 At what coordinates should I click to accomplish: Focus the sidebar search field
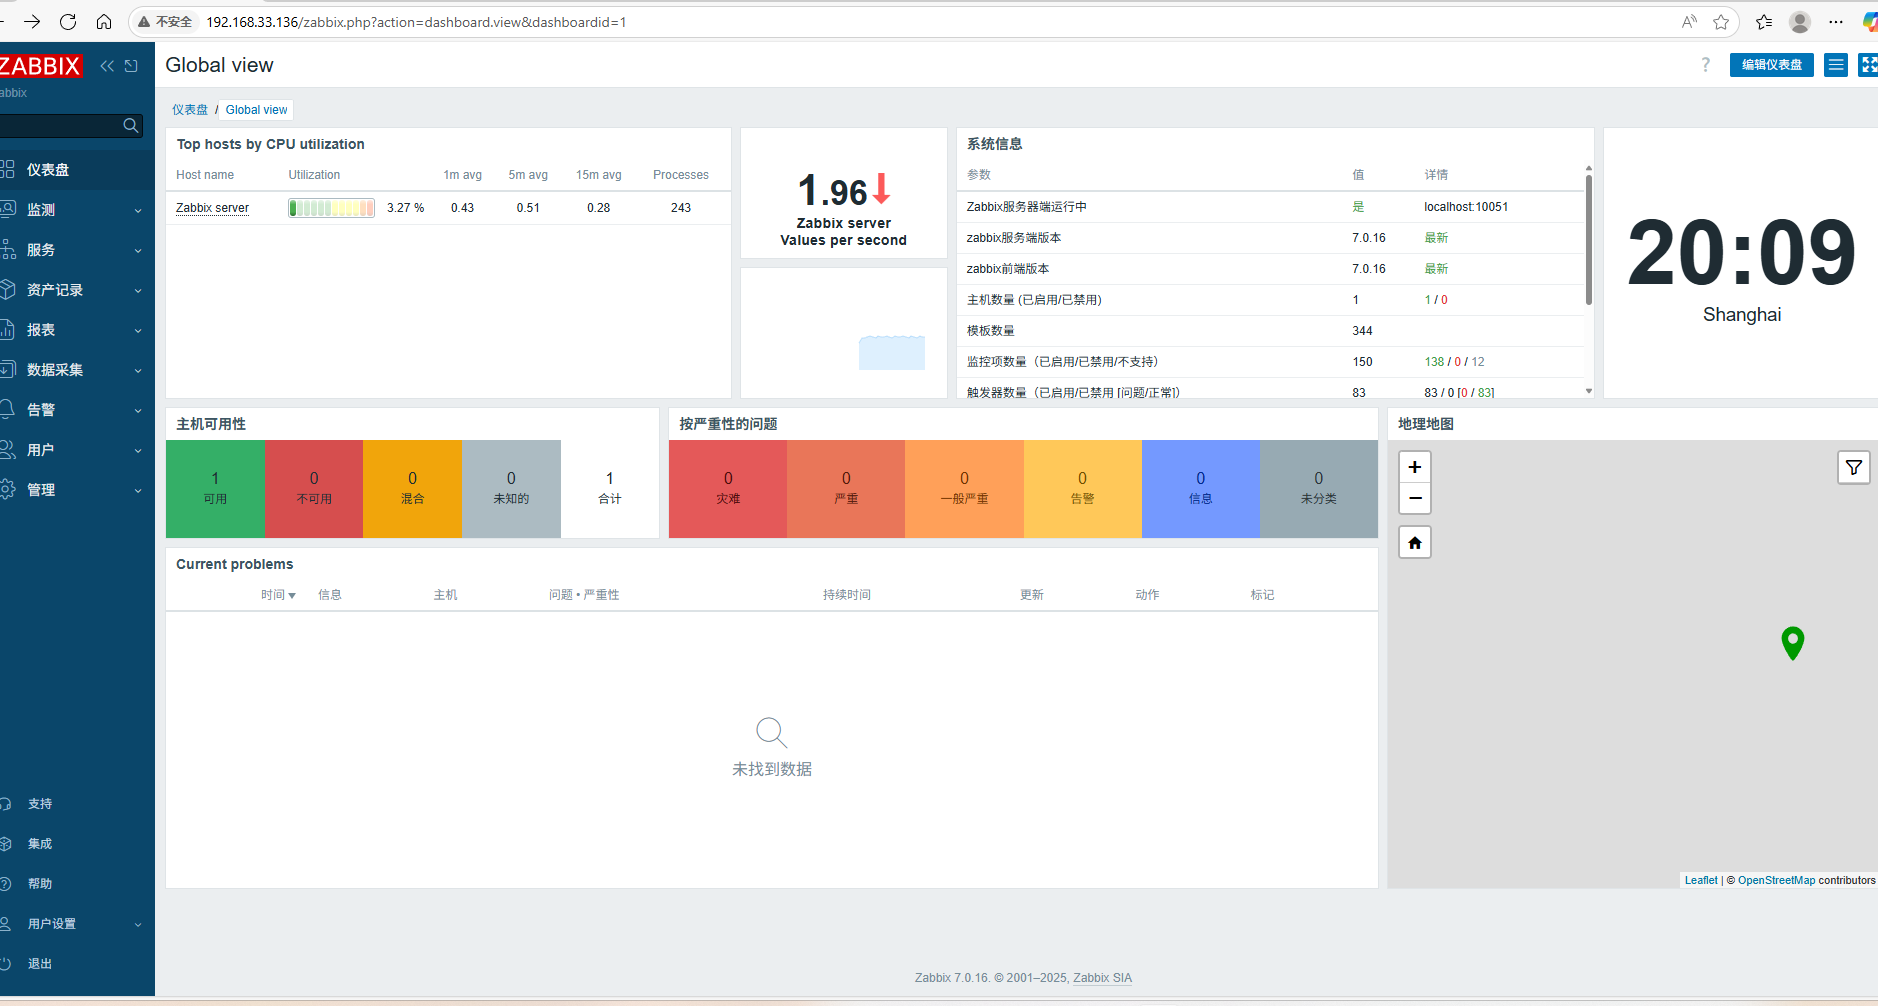60,125
